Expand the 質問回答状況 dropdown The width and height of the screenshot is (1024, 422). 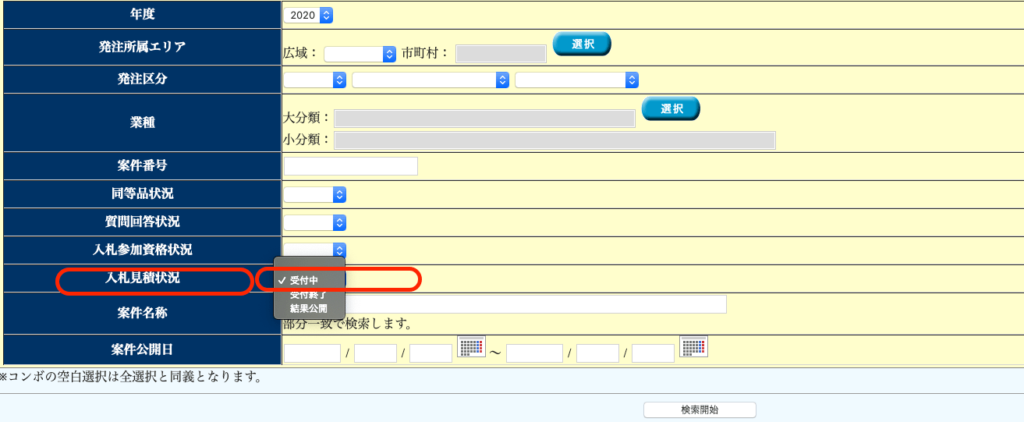pos(315,222)
